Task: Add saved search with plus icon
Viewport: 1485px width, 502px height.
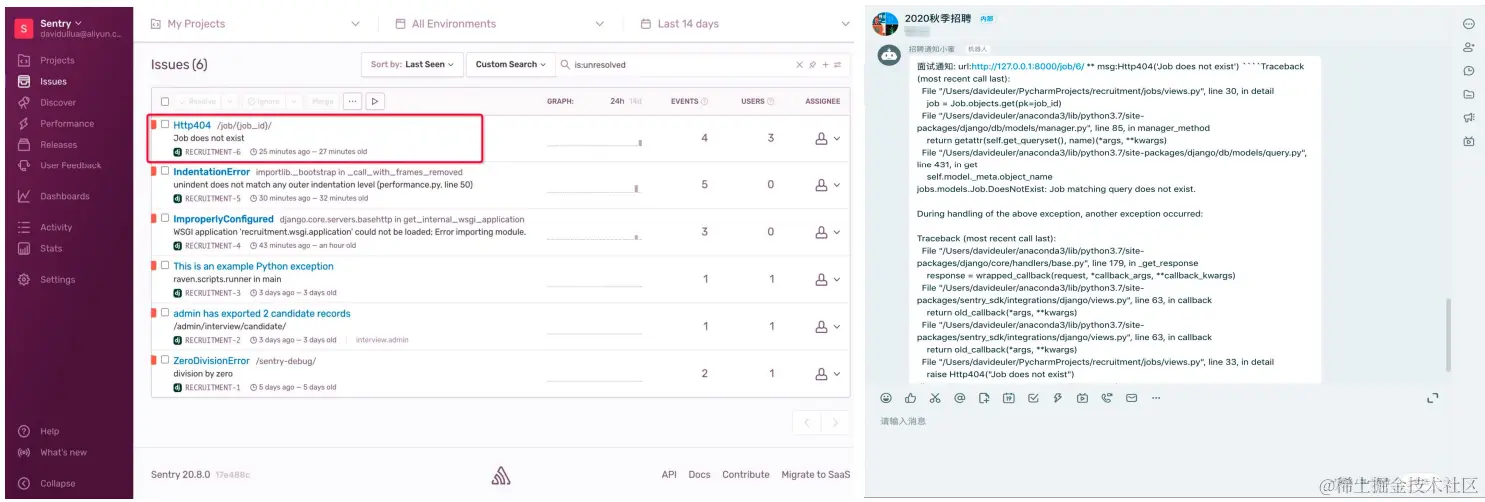Action: click(825, 65)
